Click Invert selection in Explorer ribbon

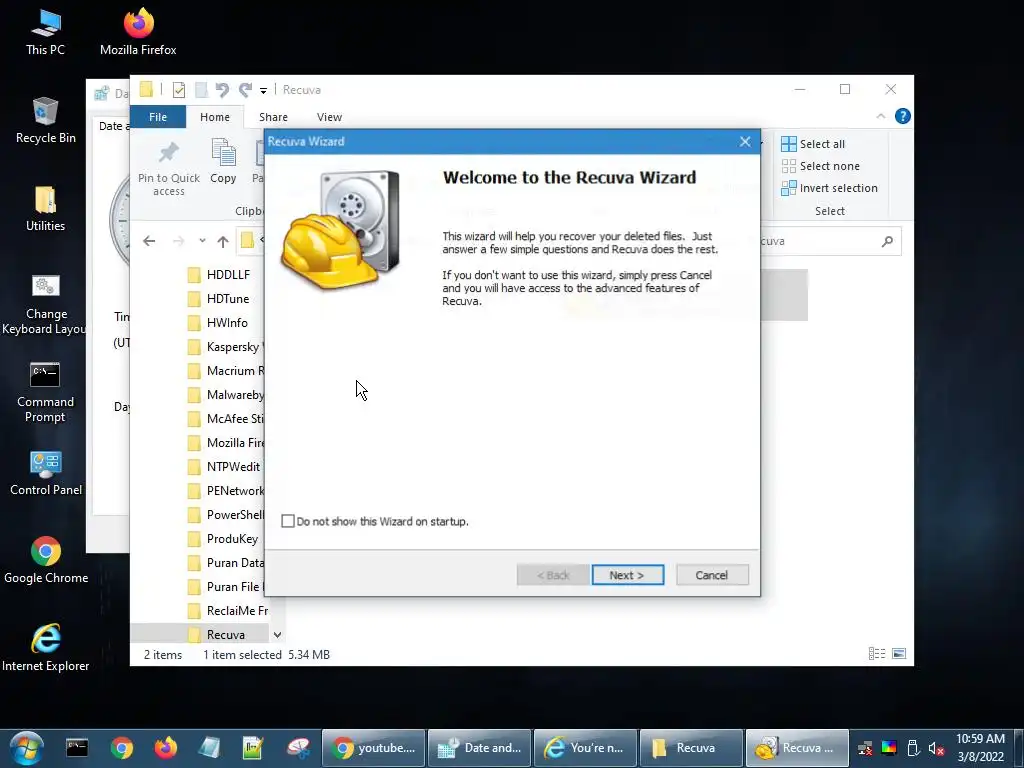[x=829, y=188]
